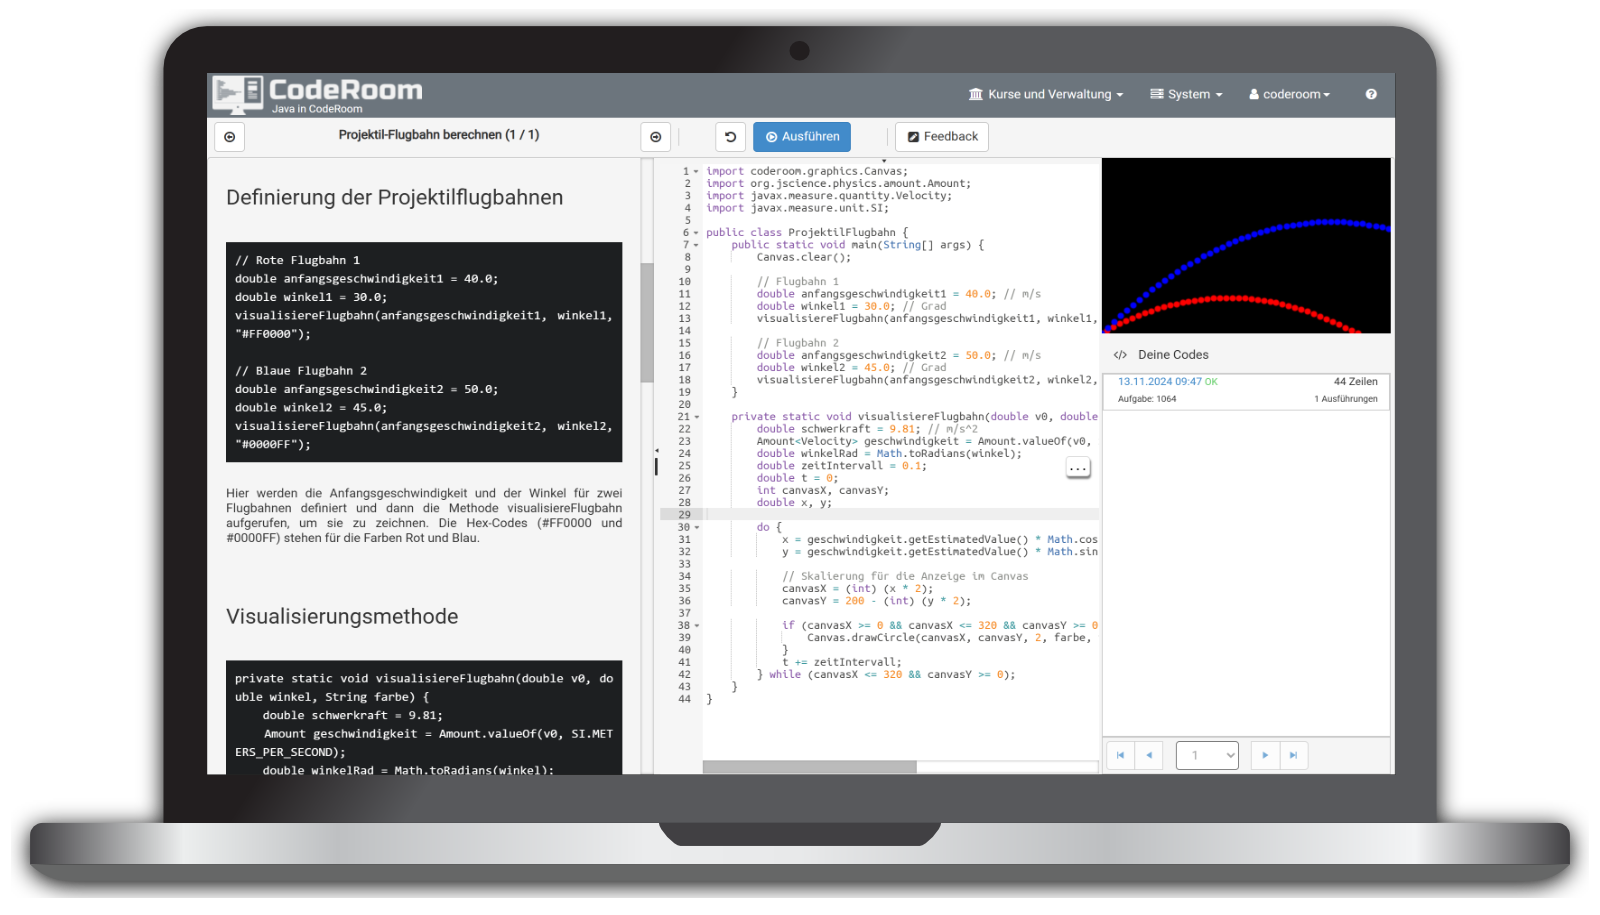Collapse code fold at line 6
1600x915 pixels.
[x=696, y=233]
